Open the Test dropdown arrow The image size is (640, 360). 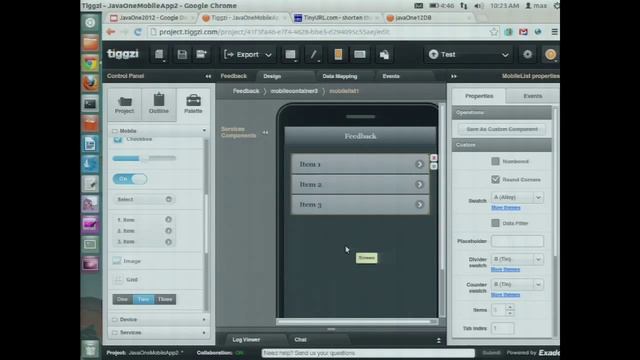505,55
